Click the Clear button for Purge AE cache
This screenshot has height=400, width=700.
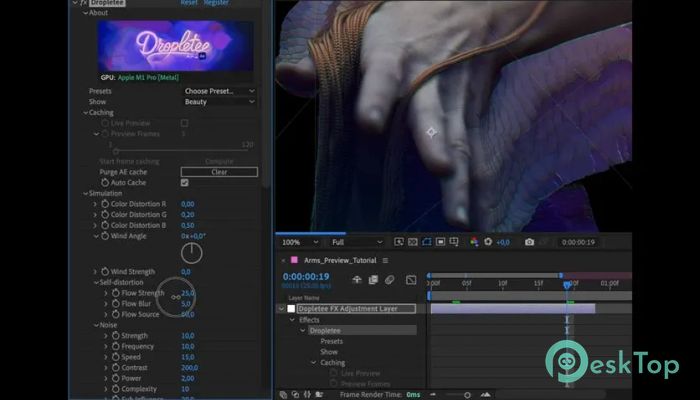(x=219, y=171)
